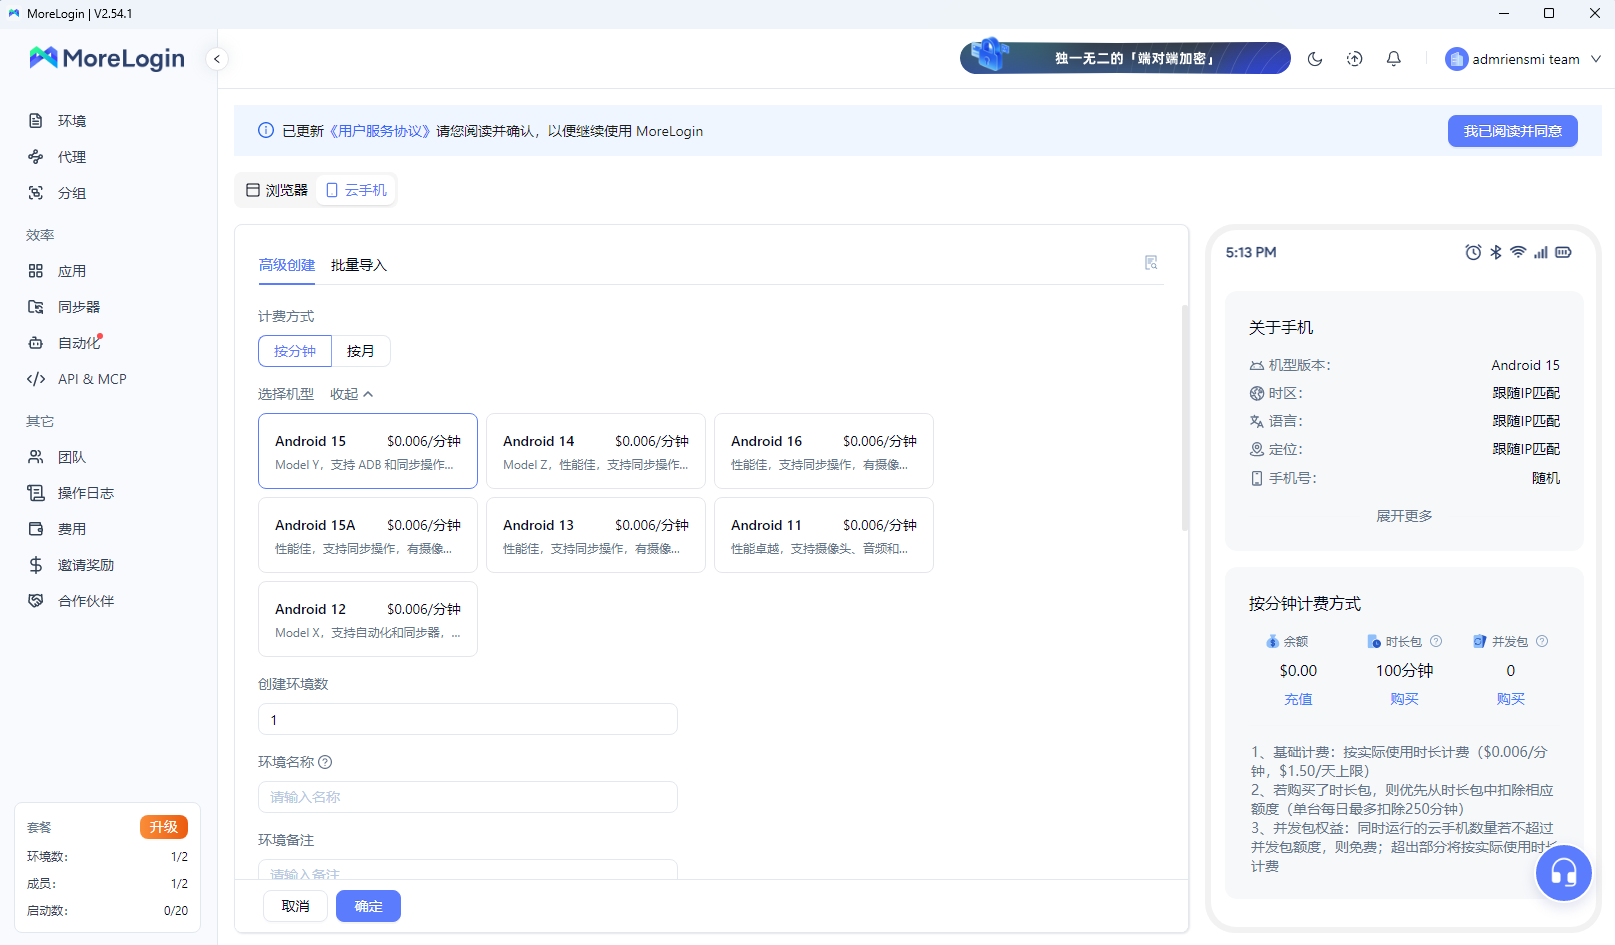Click the 并发包 help question mark
The width and height of the screenshot is (1615, 945).
tap(1542, 641)
